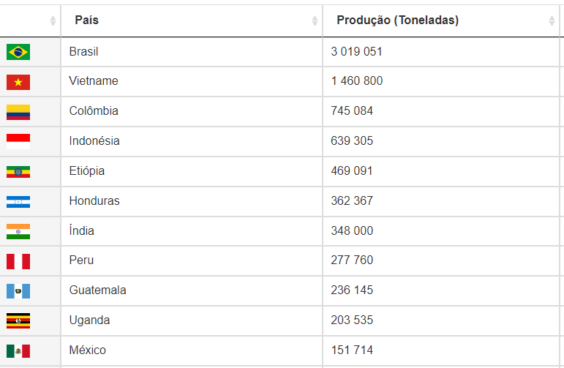Click the Honduras 362 367 value cell
Screen dimensions: 564x368
(x=441, y=201)
